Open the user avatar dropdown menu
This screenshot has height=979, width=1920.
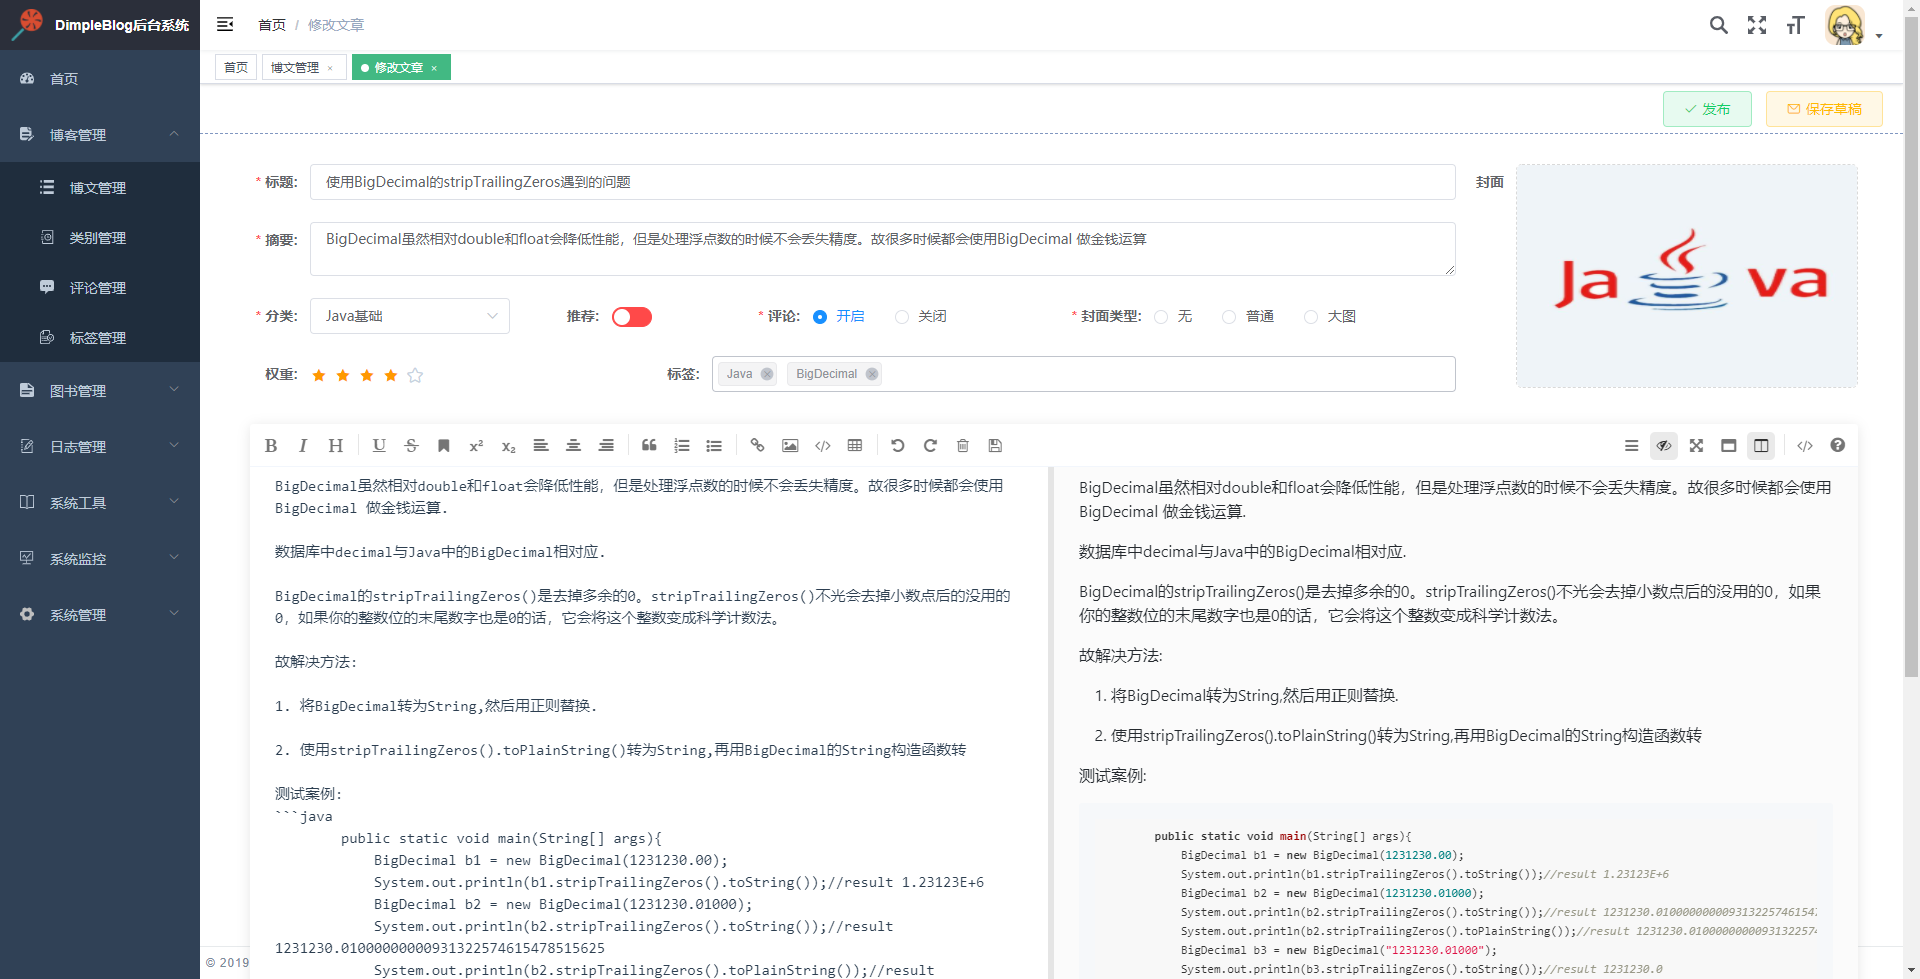(1853, 25)
